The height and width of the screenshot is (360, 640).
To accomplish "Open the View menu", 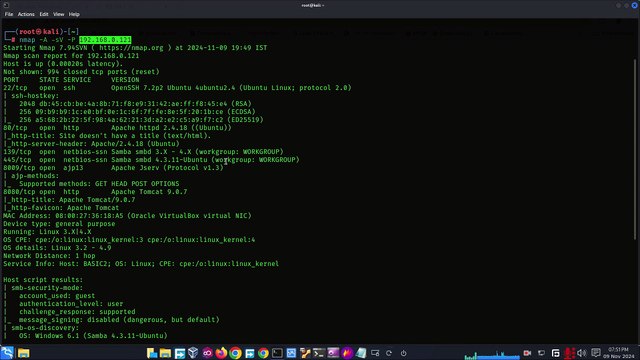I will click(x=58, y=14).
